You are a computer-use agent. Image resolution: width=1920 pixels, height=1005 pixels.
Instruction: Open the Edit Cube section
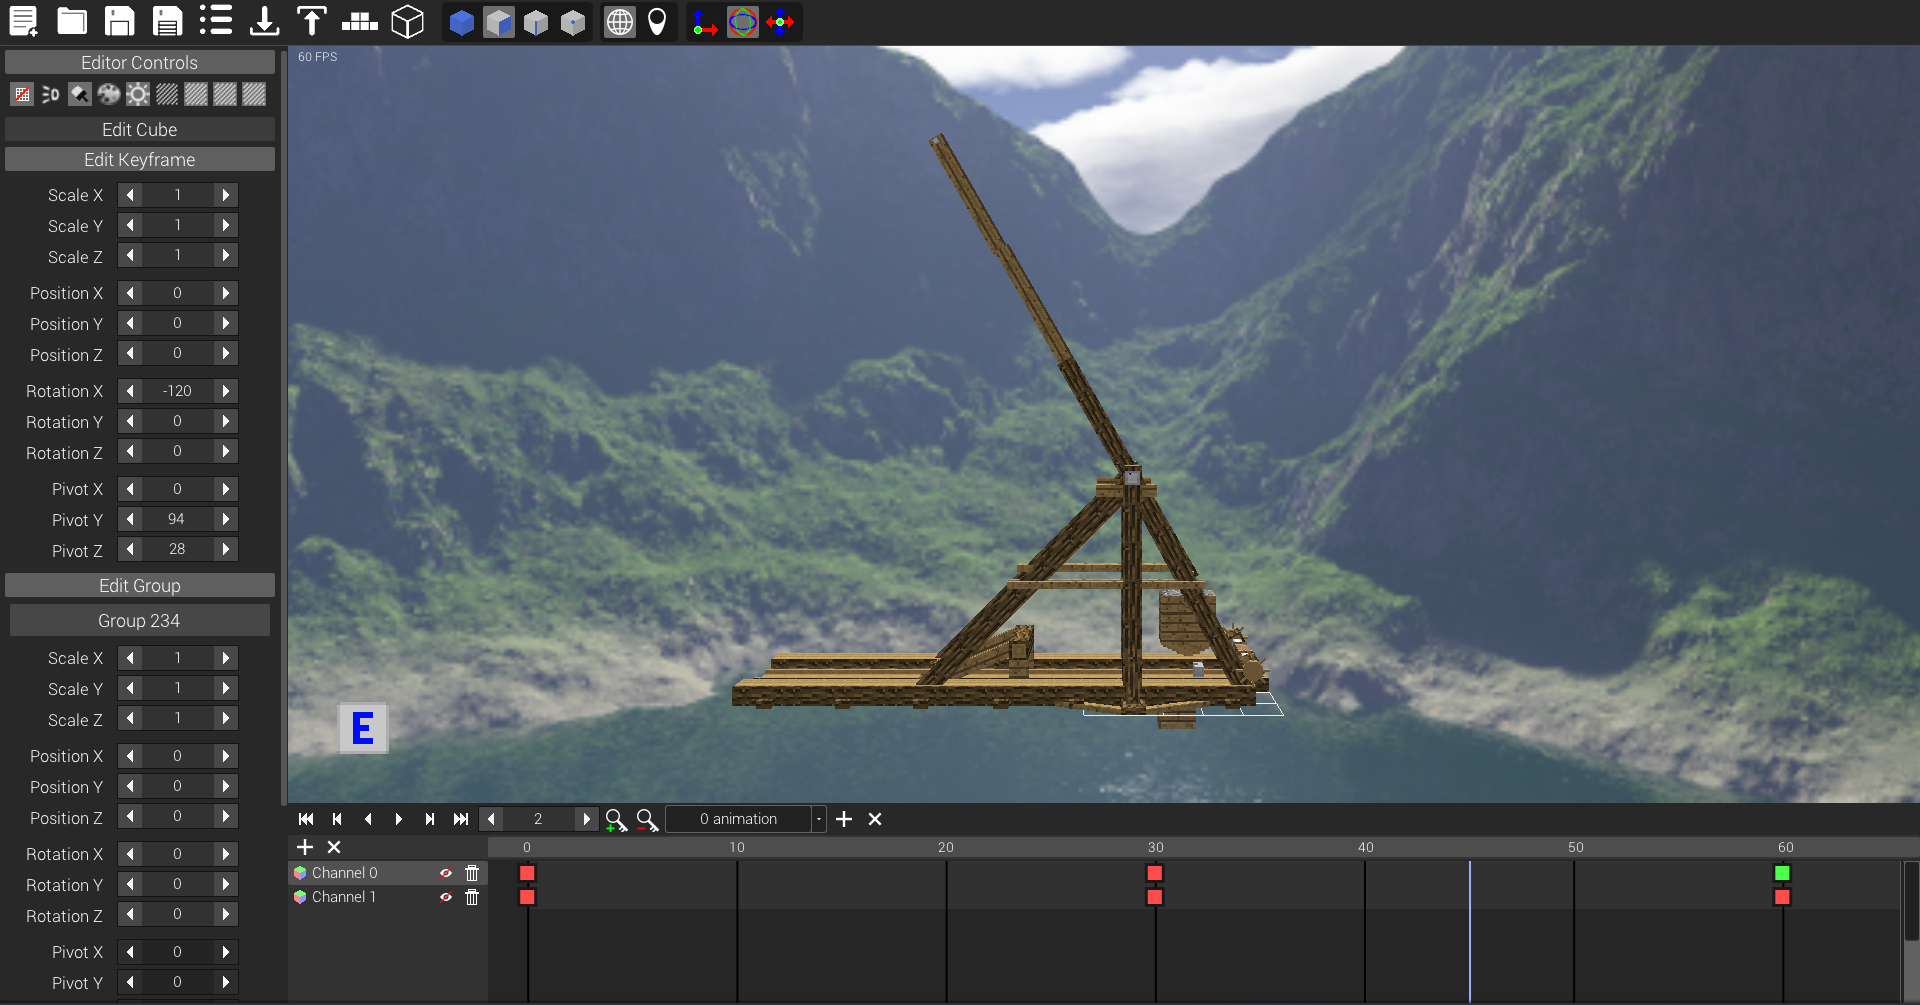[140, 130]
